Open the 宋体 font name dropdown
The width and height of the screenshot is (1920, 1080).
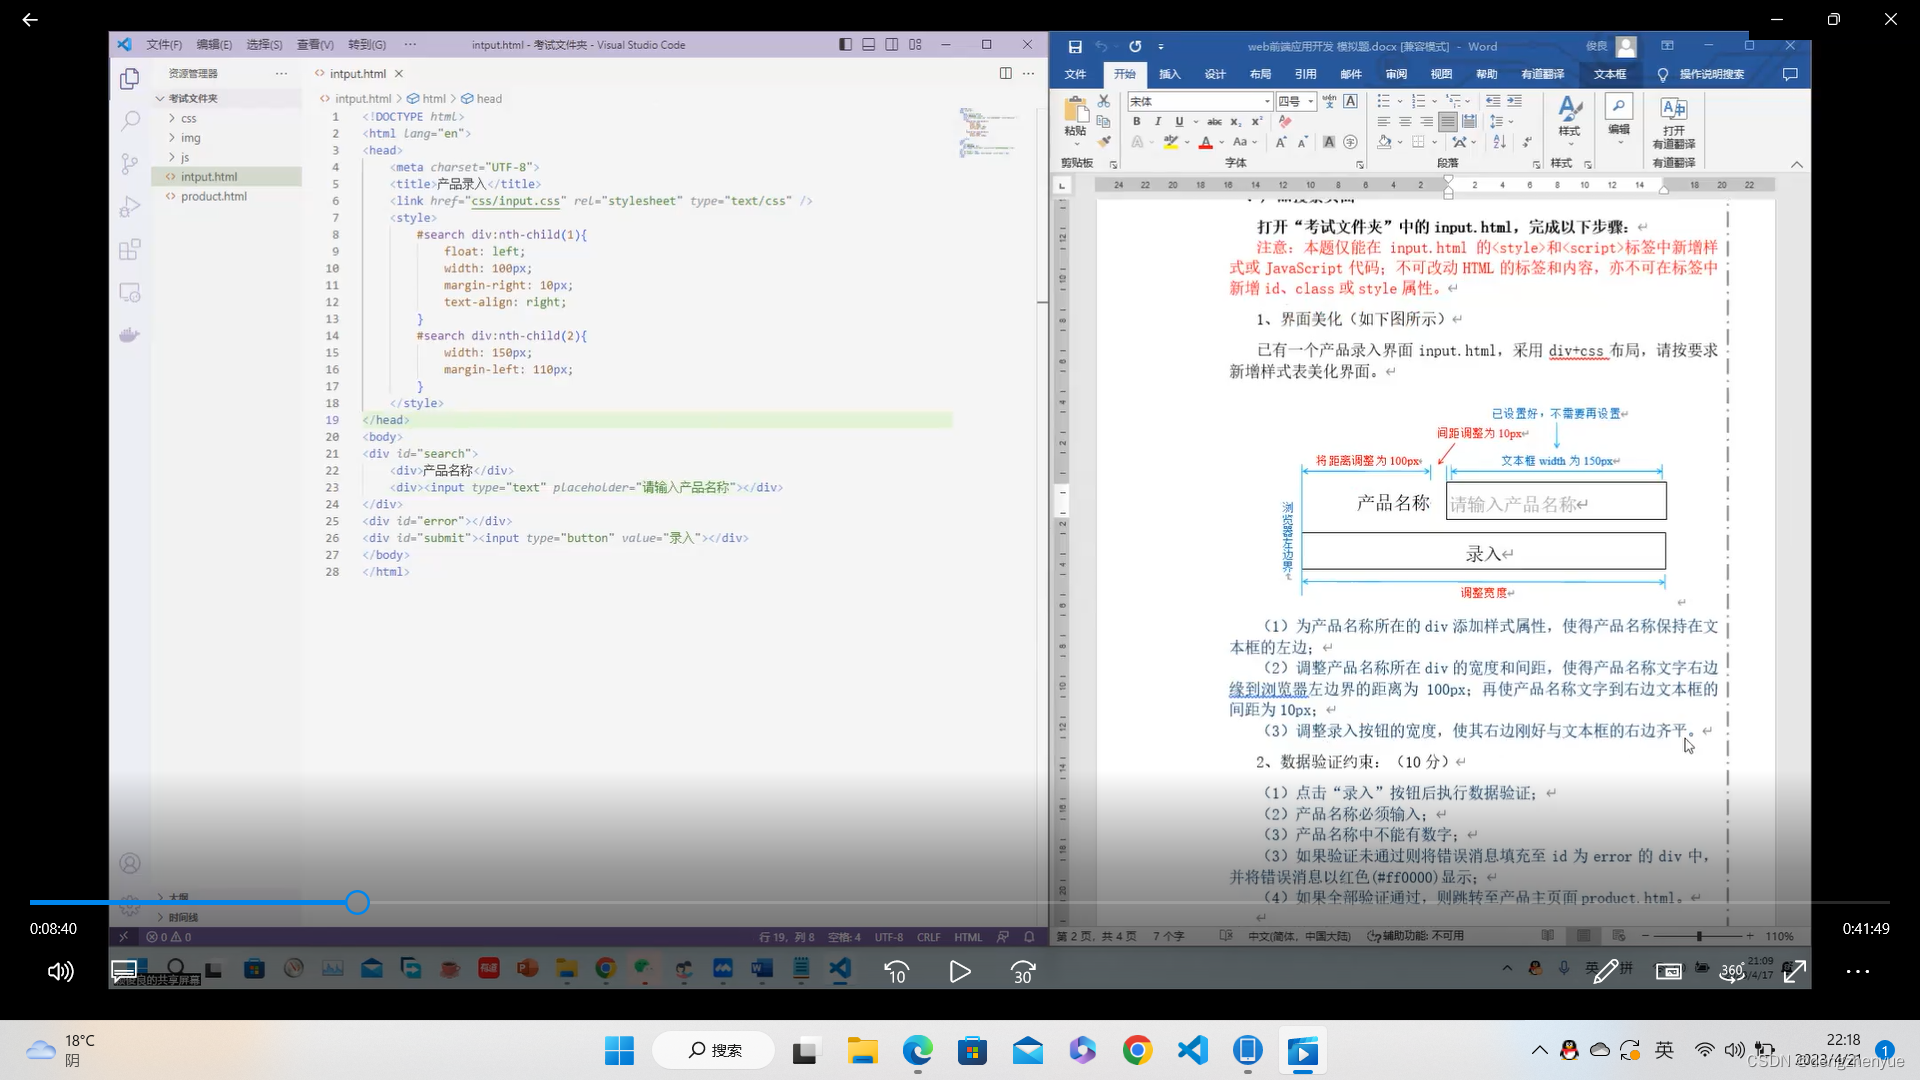pos(1267,101)
